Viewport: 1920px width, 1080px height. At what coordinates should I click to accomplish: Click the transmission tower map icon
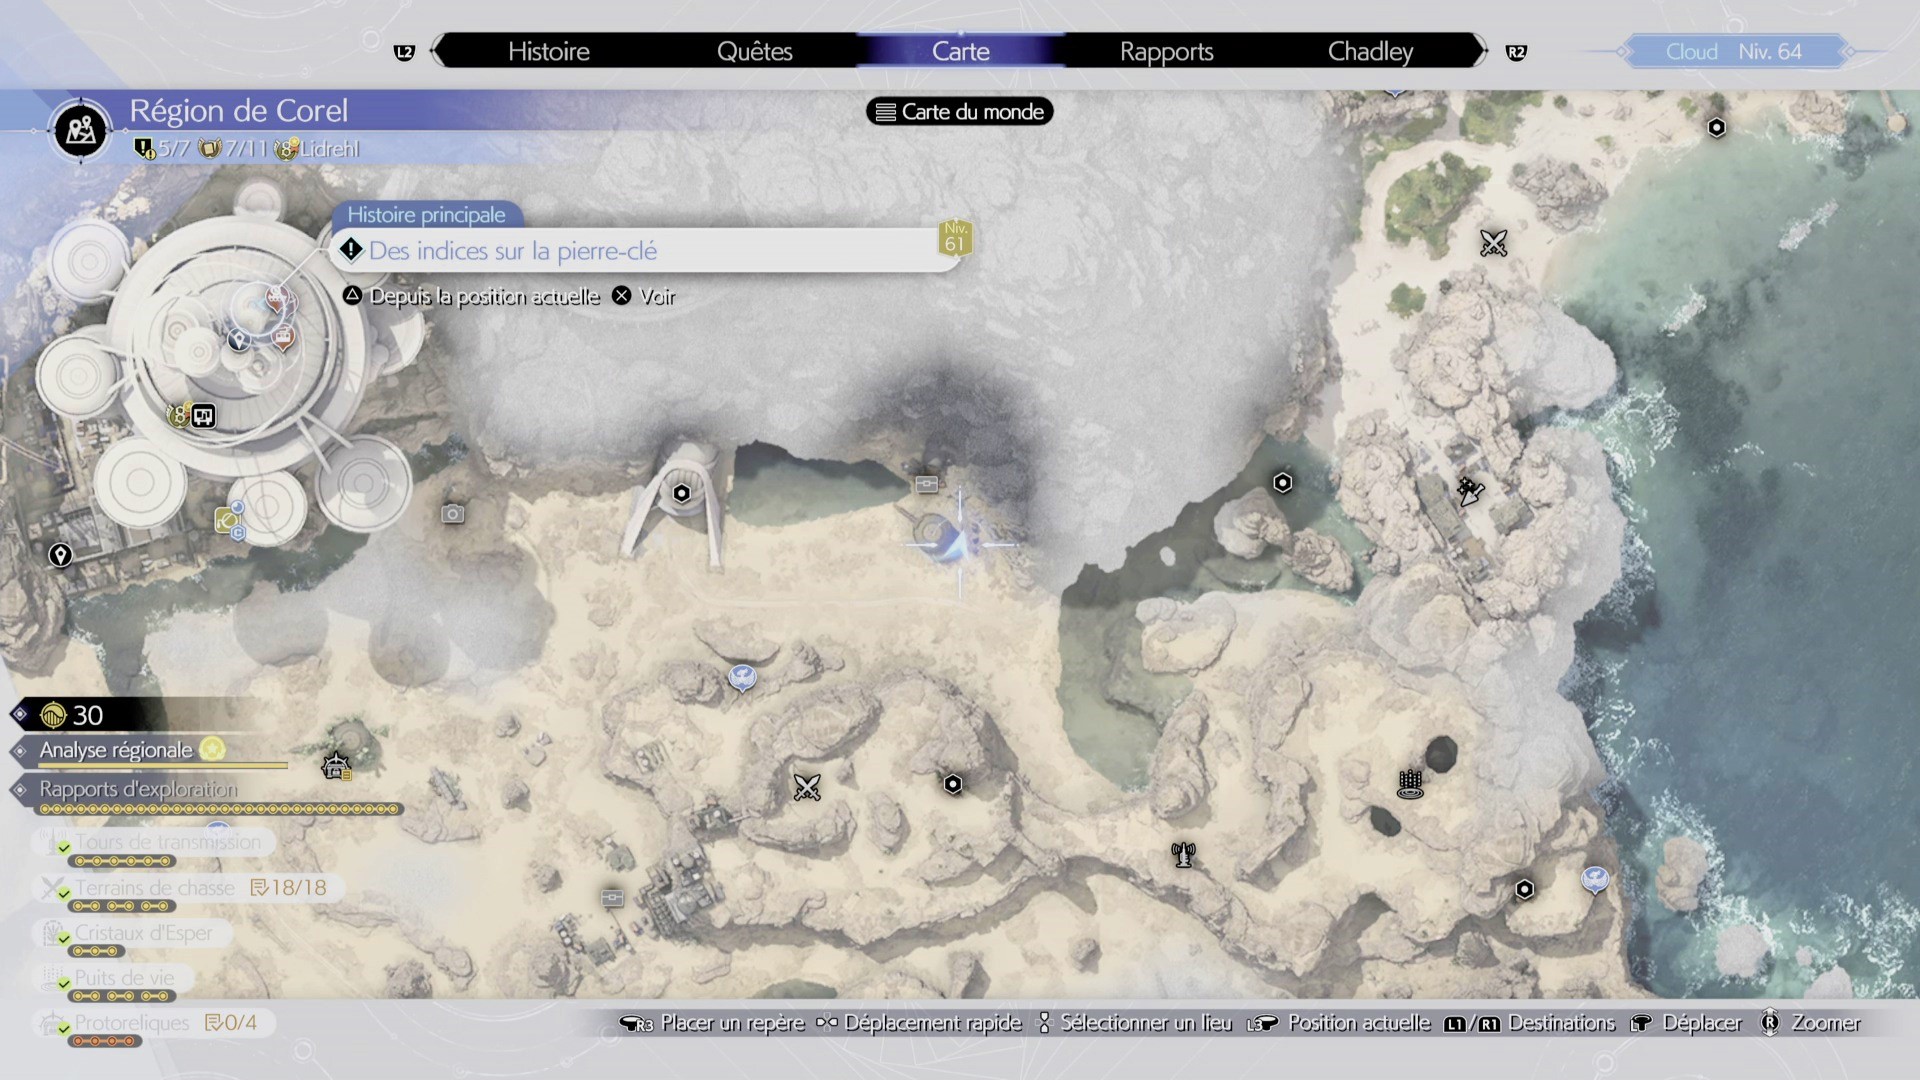1183,855
